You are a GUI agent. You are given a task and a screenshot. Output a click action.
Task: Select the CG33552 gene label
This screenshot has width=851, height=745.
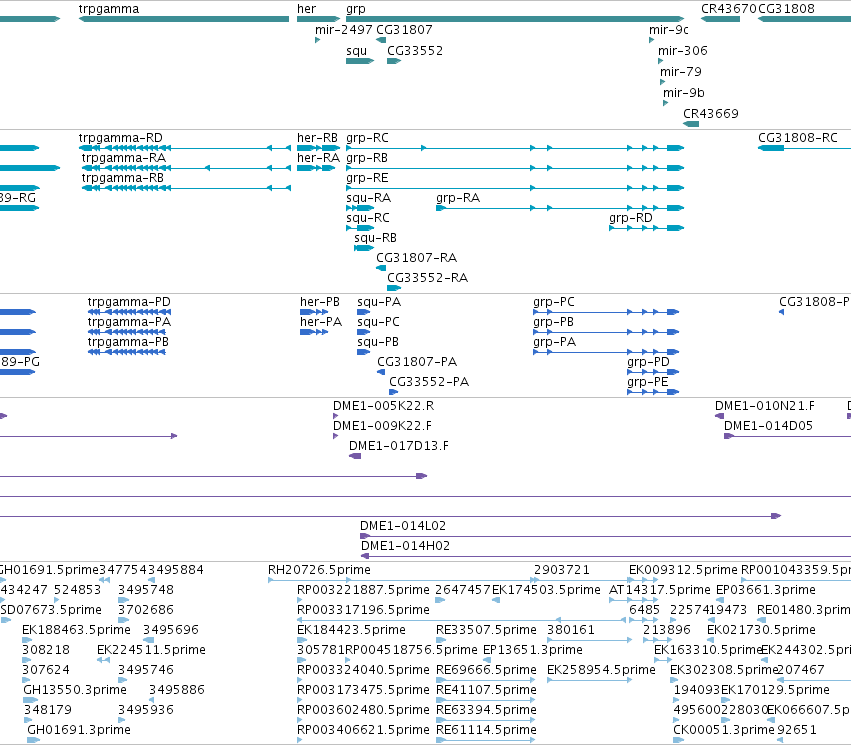(415, 51)
